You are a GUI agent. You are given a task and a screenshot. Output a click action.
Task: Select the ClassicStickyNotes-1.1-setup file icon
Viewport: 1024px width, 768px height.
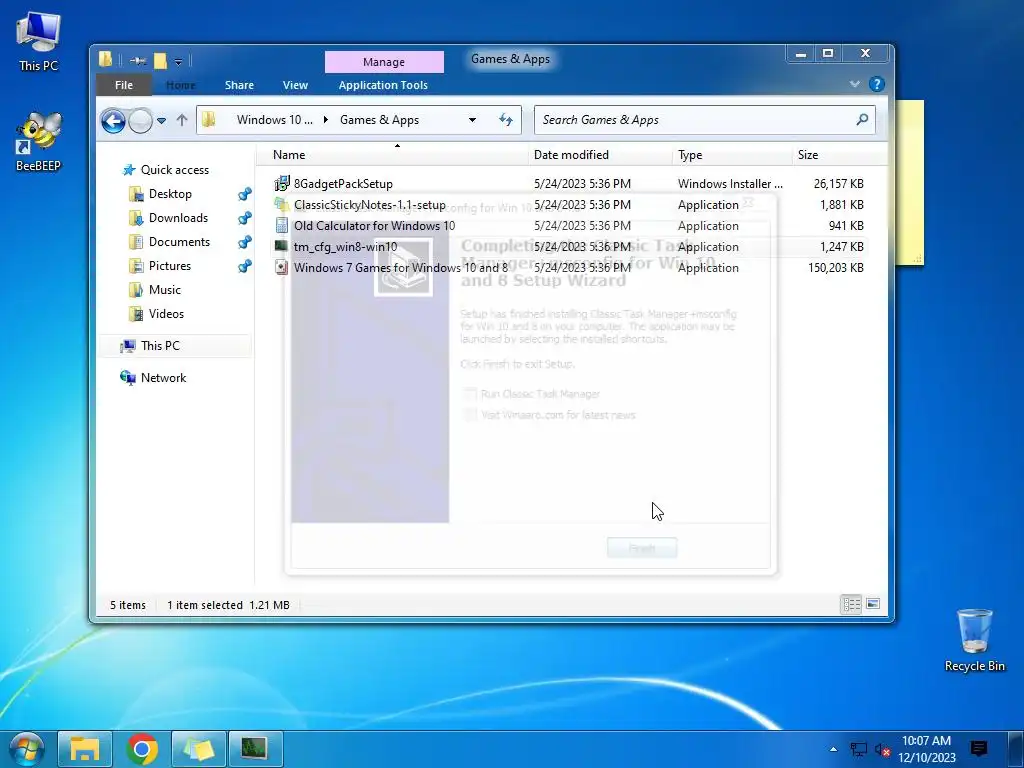[x=281, y=204]
